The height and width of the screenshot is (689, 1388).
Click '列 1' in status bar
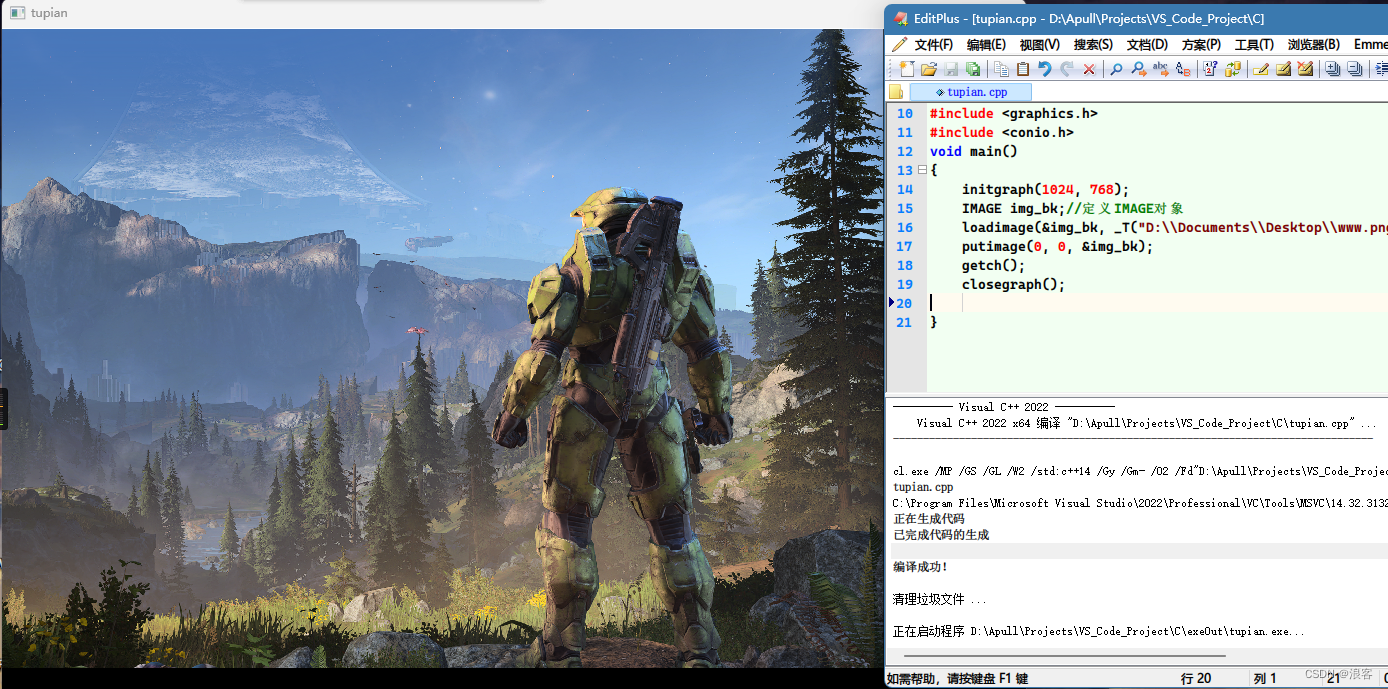click(1265, 678)
